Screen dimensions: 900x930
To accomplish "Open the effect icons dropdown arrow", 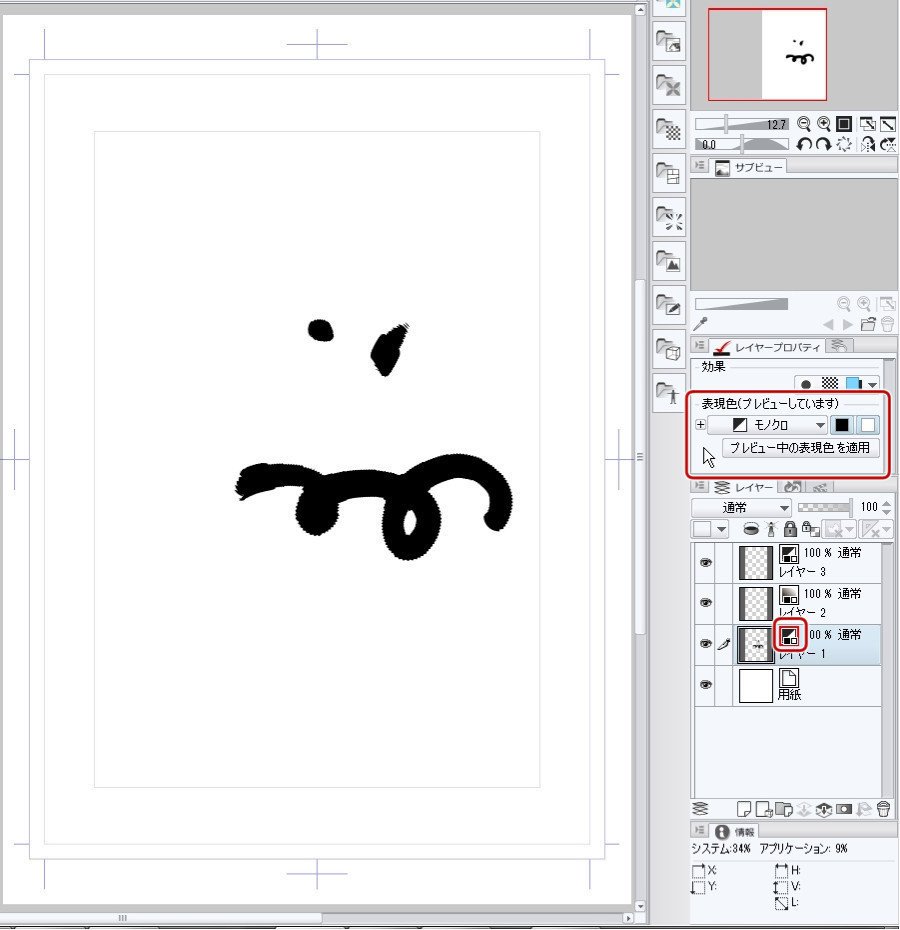I will pos(872,385).
